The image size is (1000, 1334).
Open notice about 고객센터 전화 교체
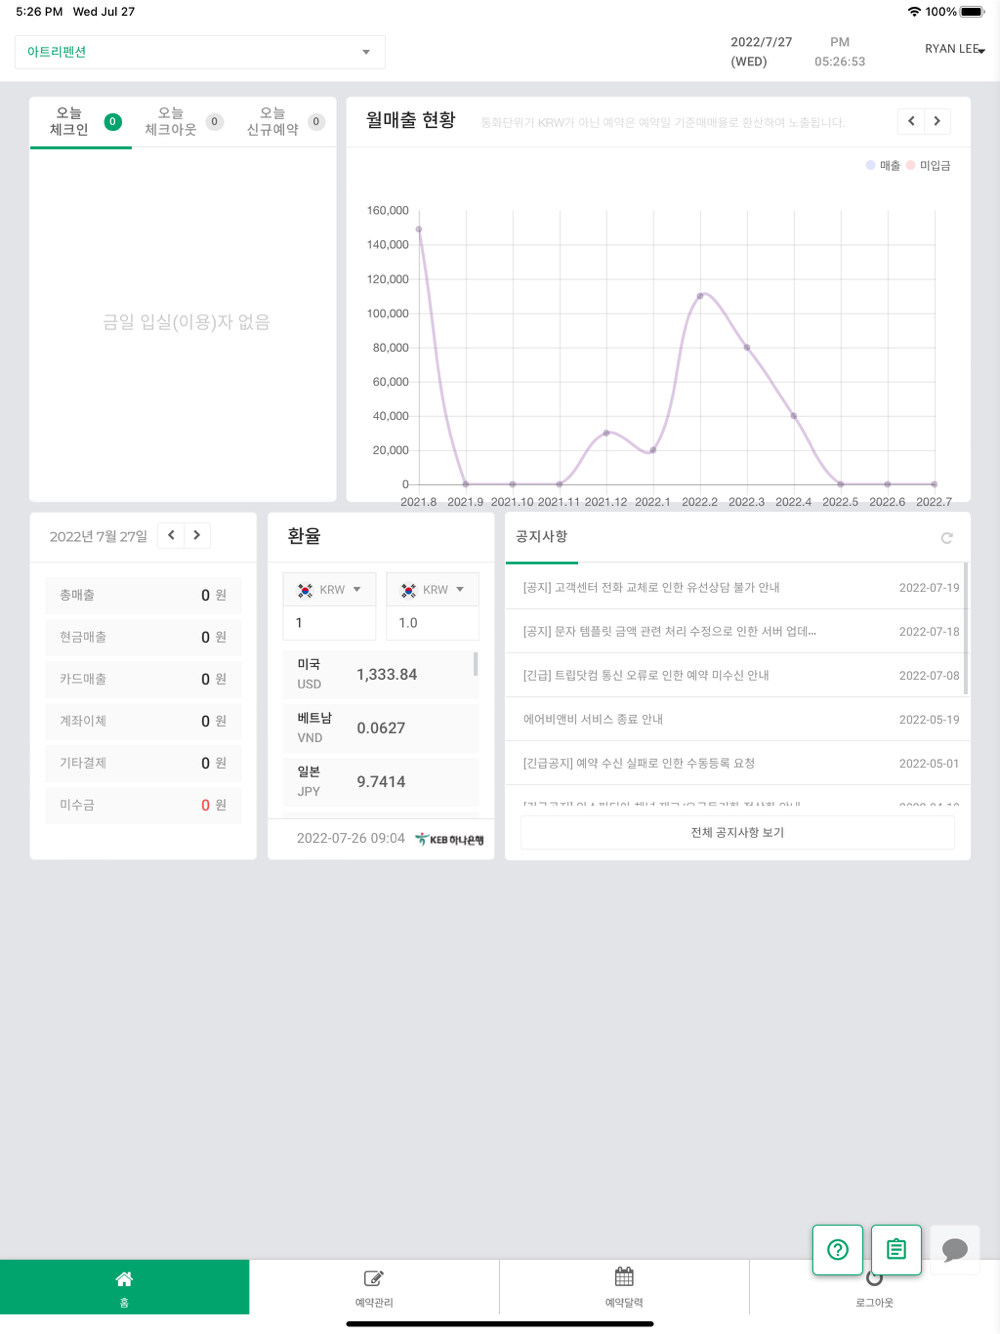[x=736, y=588]
